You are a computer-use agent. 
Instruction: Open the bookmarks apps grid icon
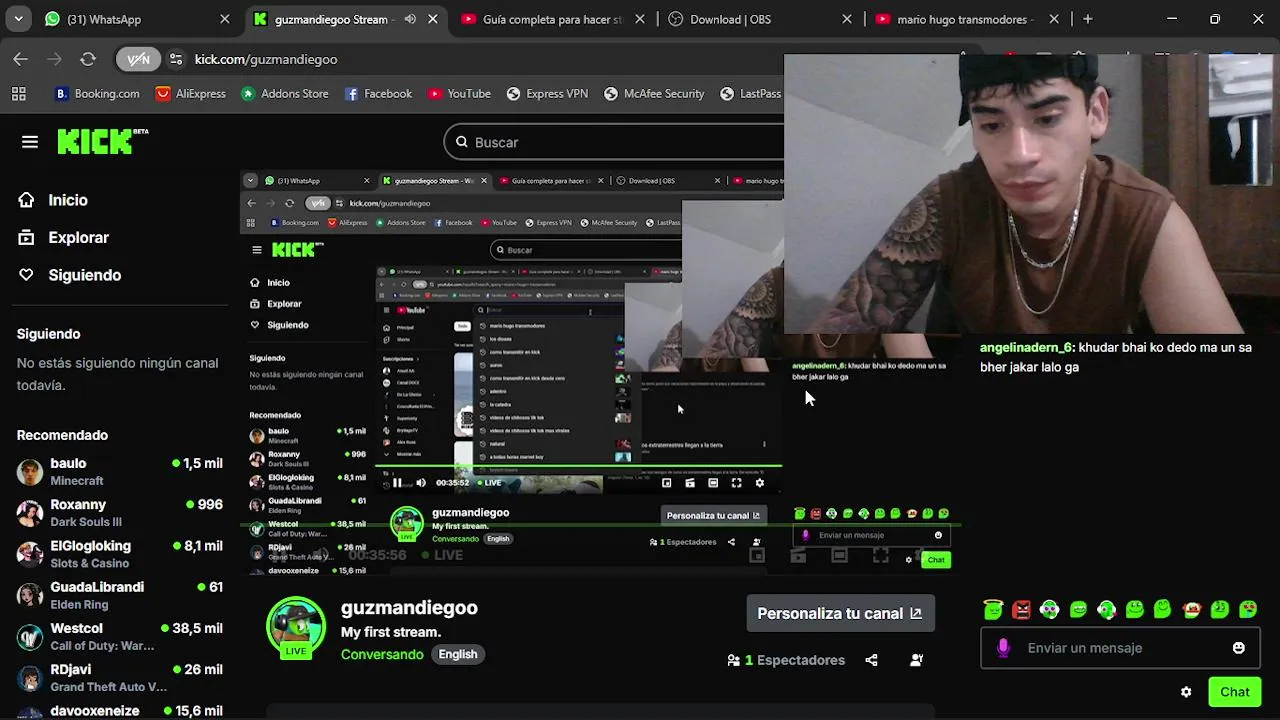coord(19,93)
